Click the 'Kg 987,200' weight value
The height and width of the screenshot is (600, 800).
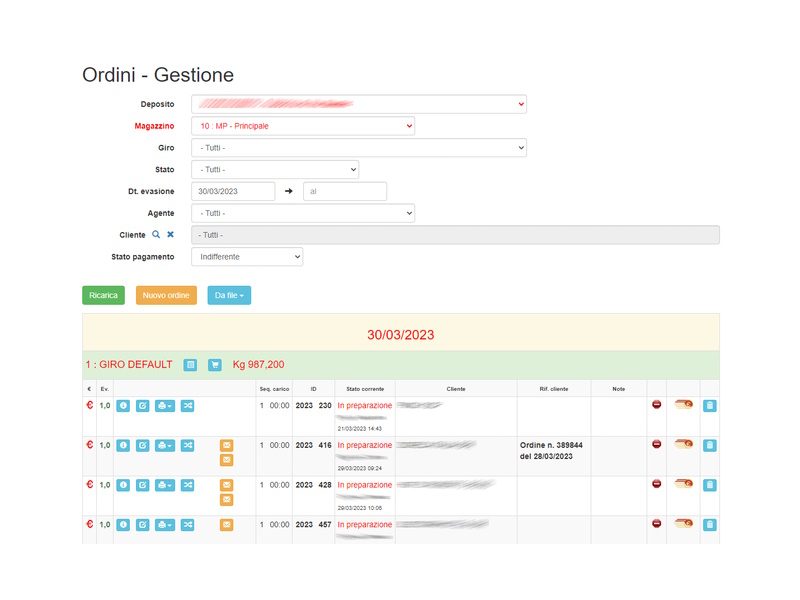coord(259,365)
